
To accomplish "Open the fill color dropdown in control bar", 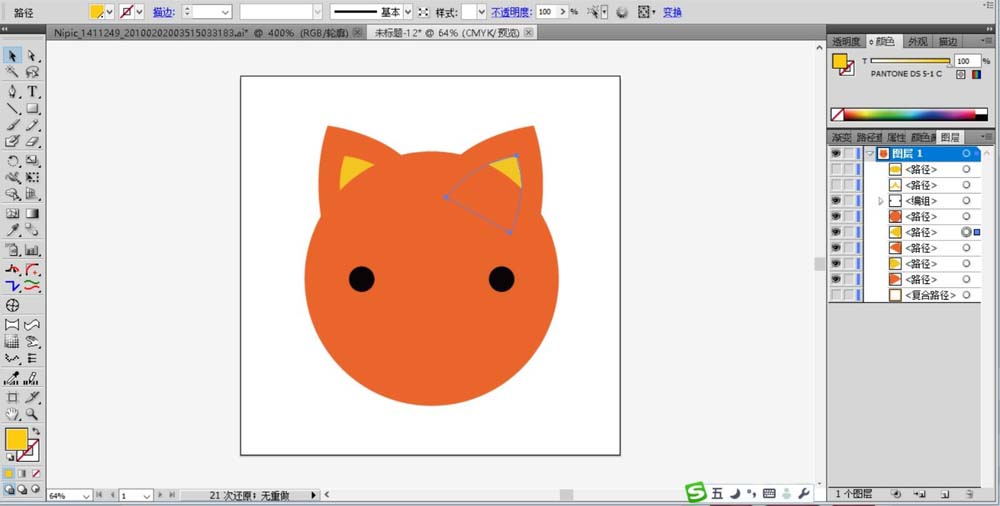I will click(110, 12).
